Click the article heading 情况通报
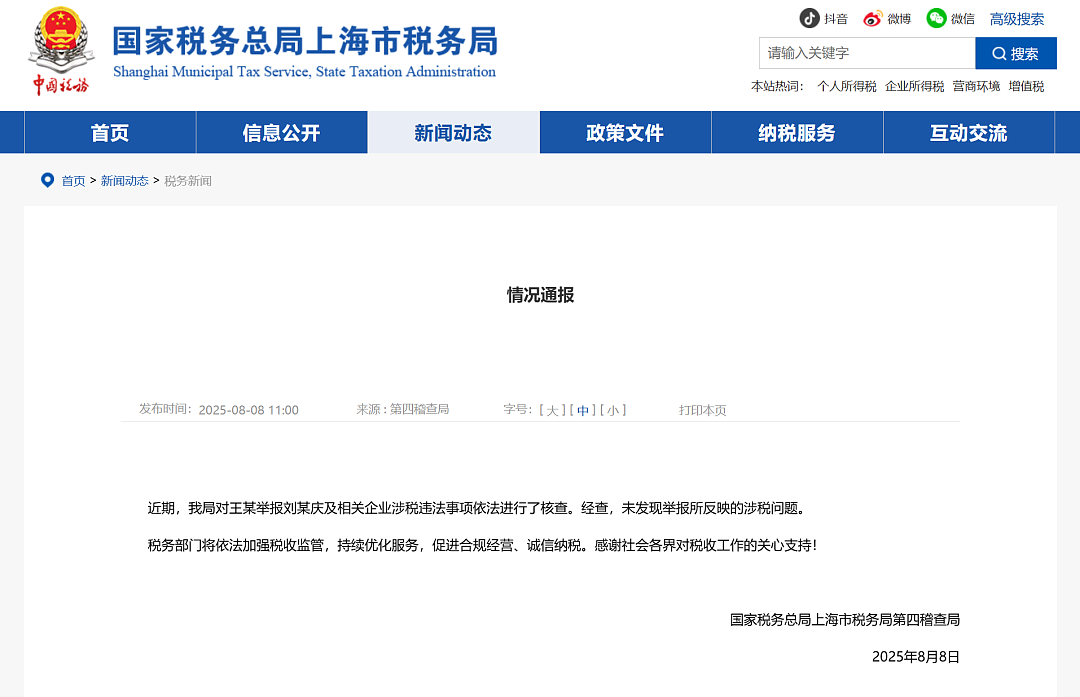1080x697 pixels. tap(541, 295)
